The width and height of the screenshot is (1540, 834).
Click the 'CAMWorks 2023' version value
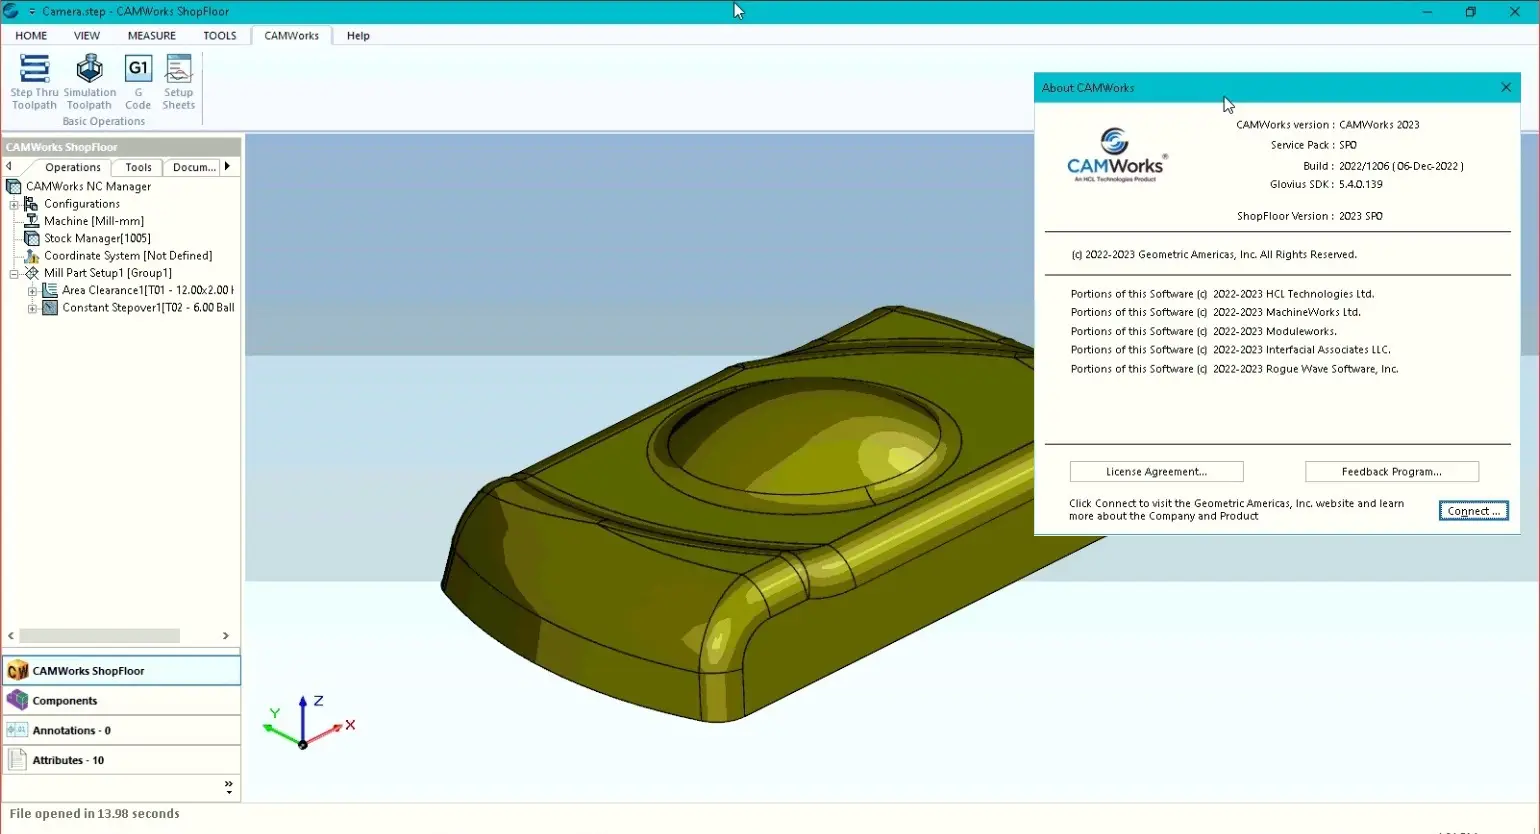coord(1379,125)
